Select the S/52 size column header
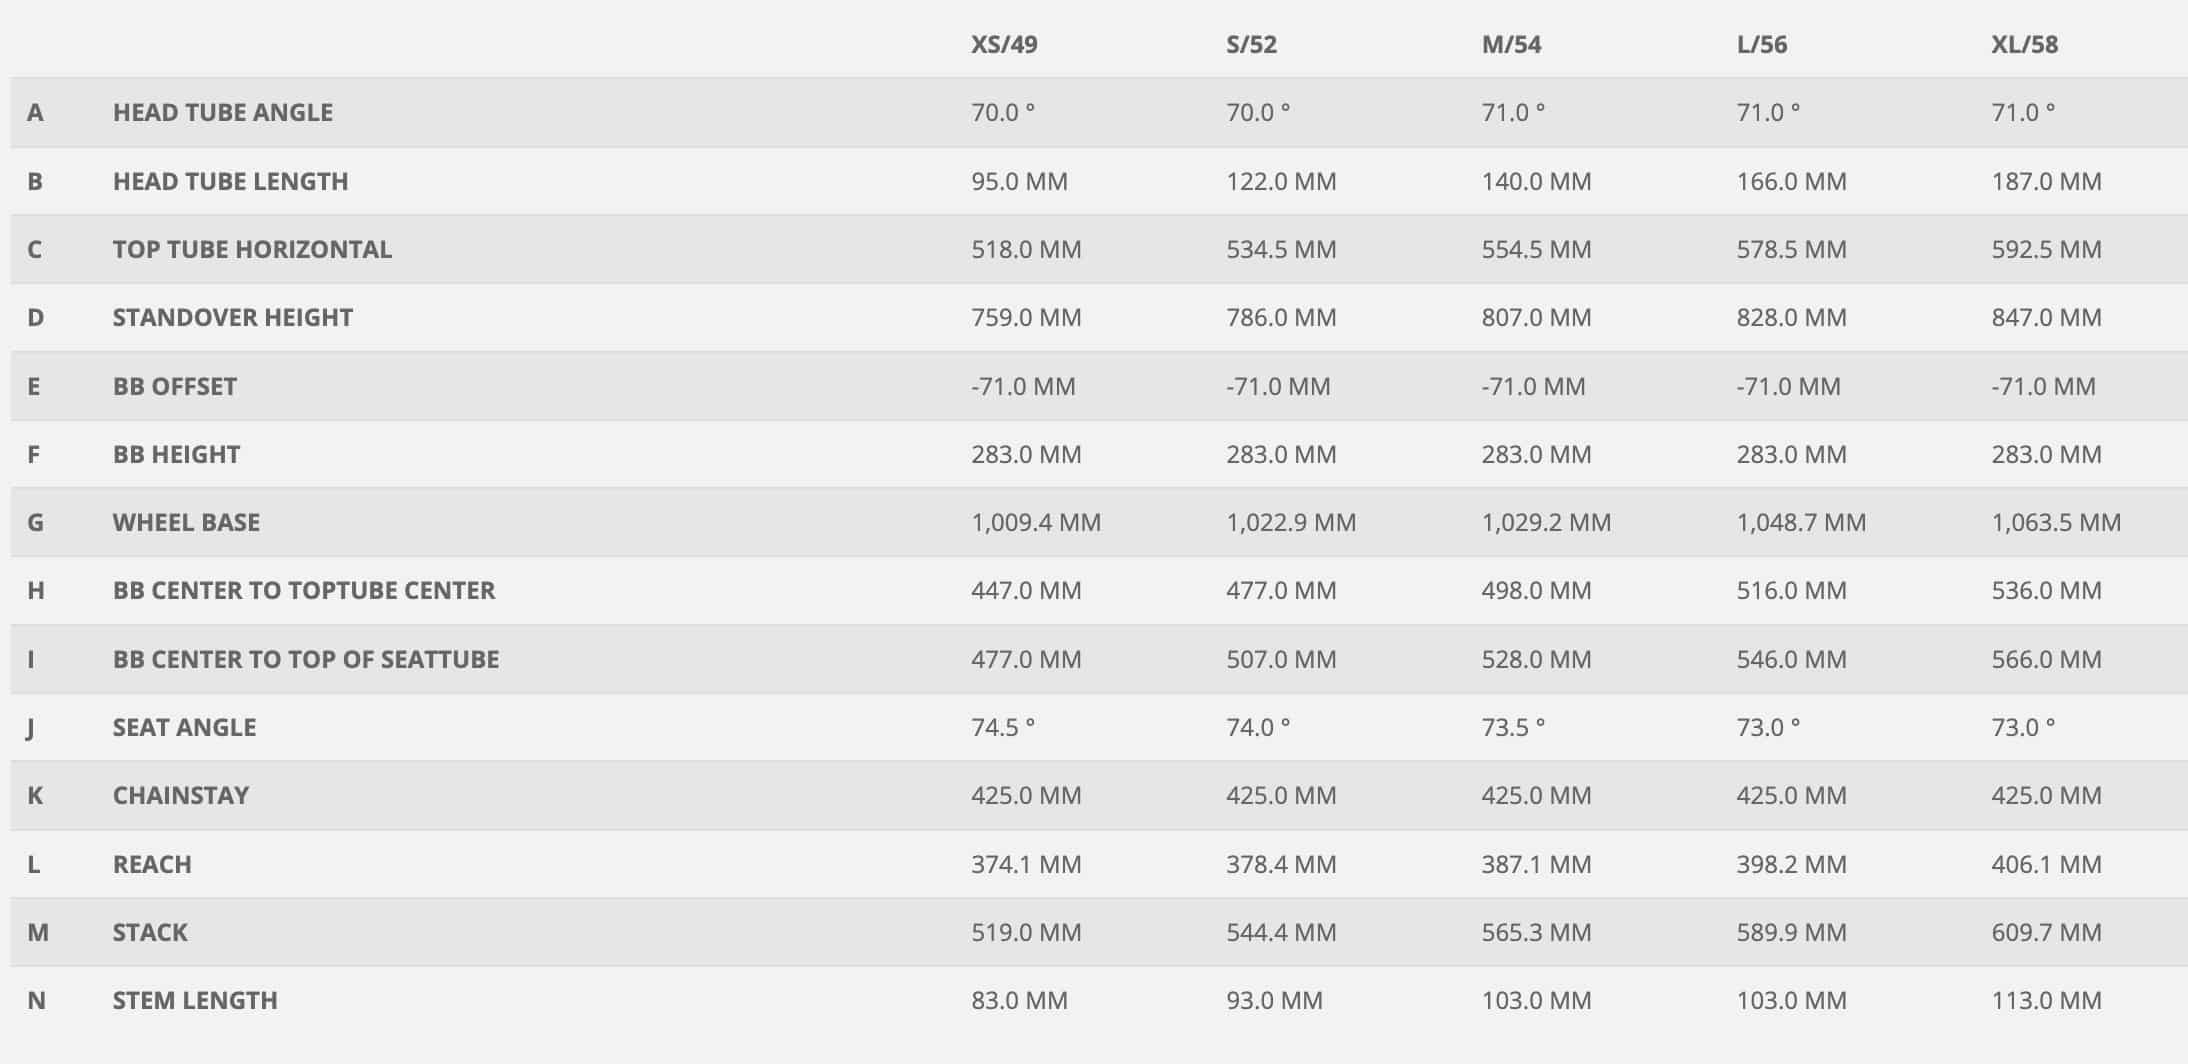Viewport: 2188px width, 1064px height. 1251,45
